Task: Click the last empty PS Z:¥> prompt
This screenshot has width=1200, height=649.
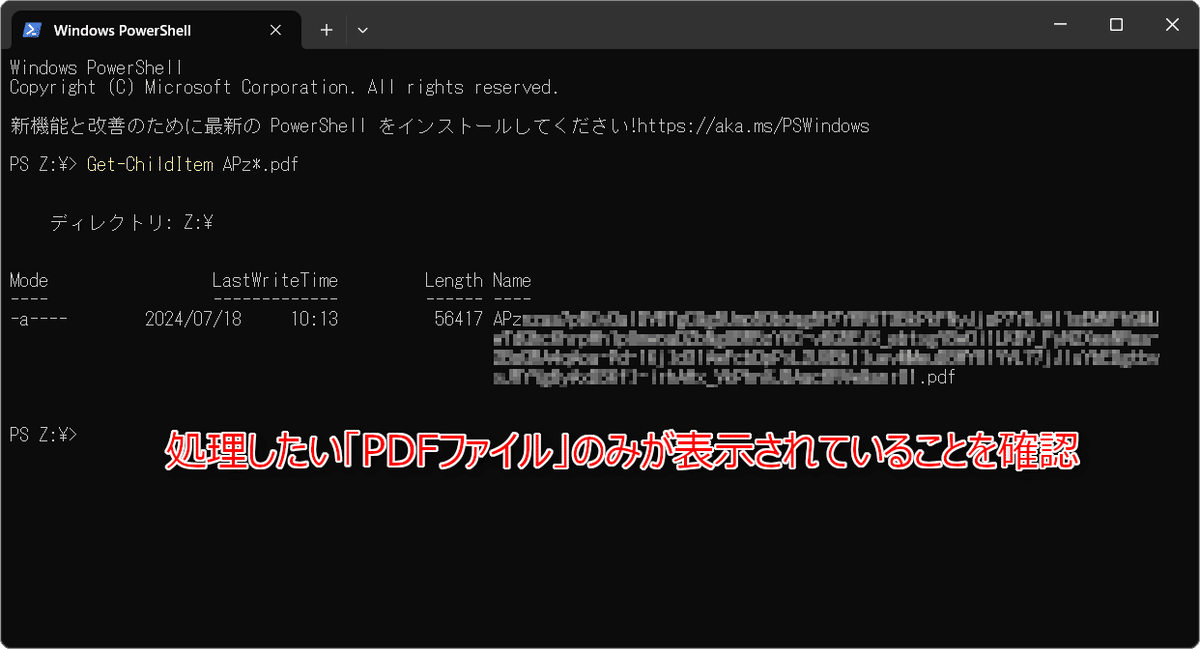Action: coord(43,434)
